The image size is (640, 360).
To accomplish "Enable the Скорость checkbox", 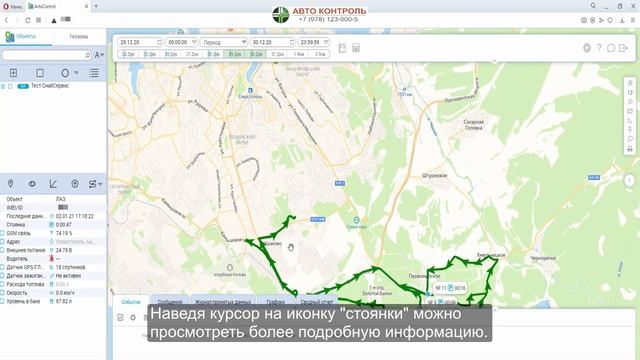I will tap(2, 293).
